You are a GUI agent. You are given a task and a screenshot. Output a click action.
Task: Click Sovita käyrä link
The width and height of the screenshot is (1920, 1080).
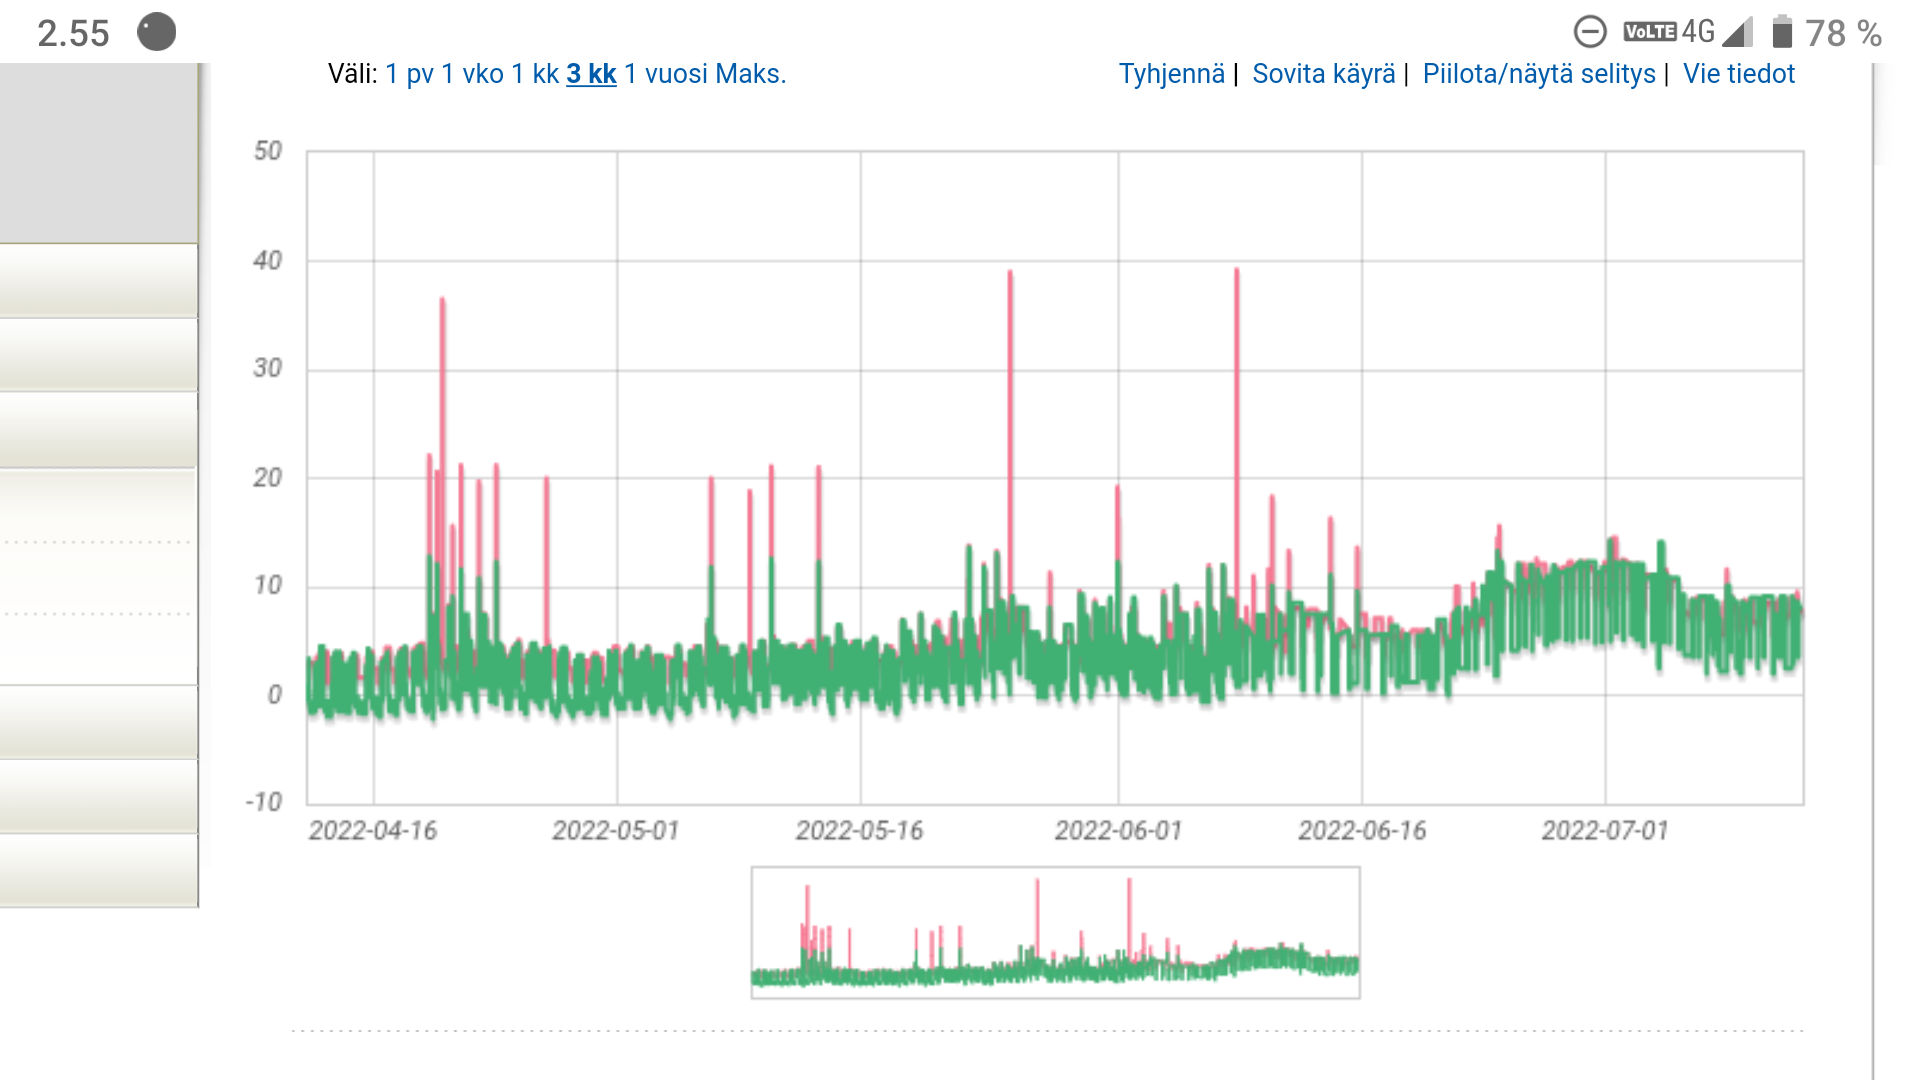pos(1323,74)
